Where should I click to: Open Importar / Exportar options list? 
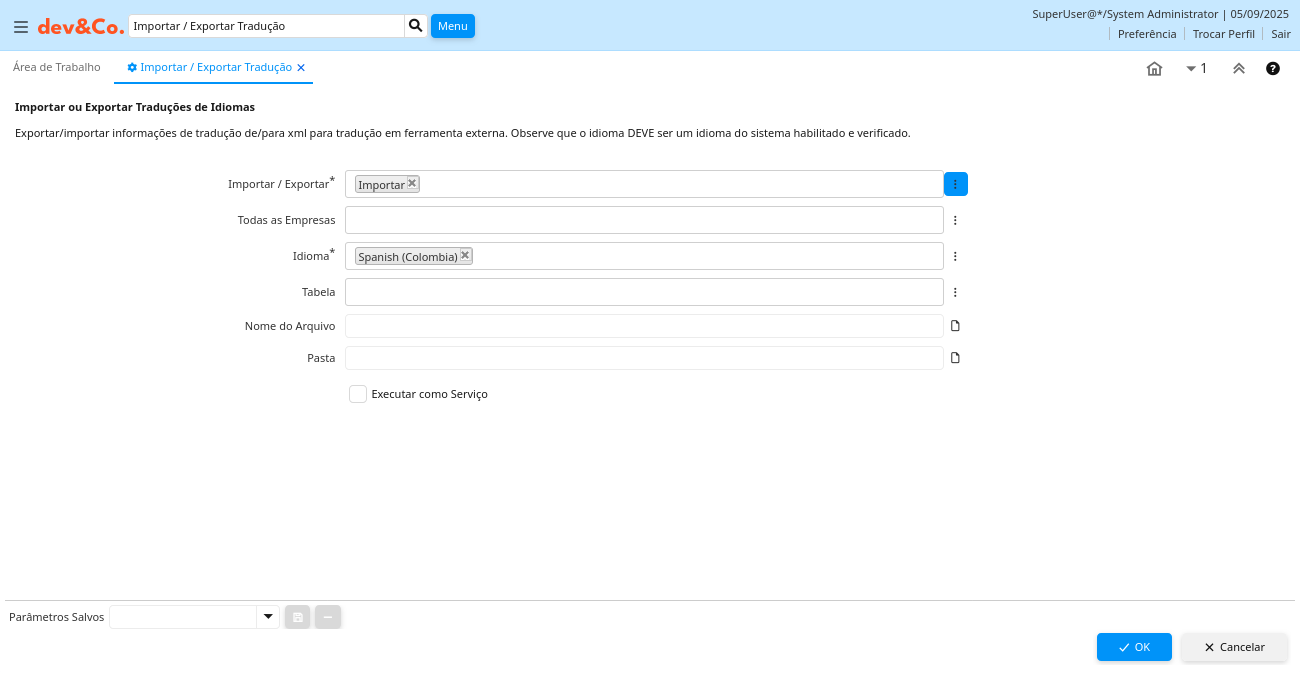[x=955, y=184]
